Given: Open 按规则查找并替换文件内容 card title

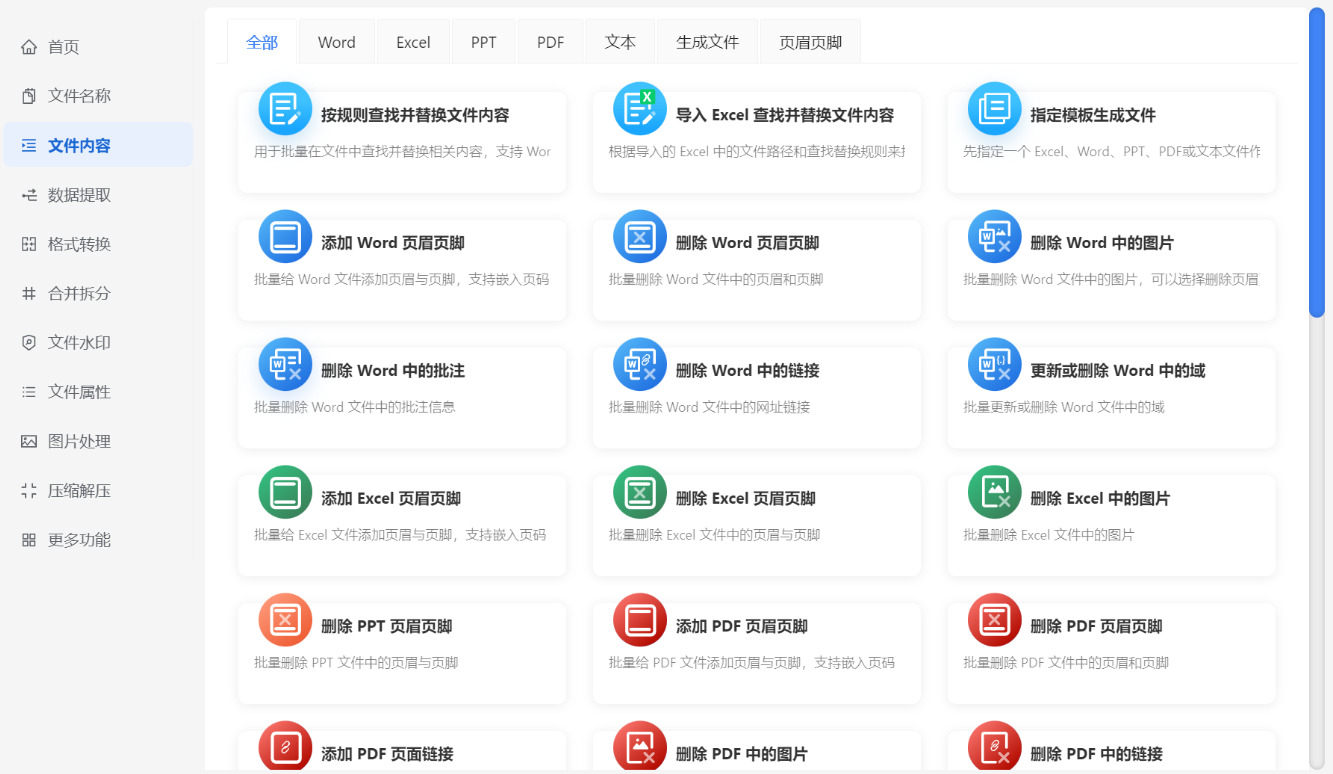Looking at the screenshot, I should pyautogui.click(x=415, y=115).
